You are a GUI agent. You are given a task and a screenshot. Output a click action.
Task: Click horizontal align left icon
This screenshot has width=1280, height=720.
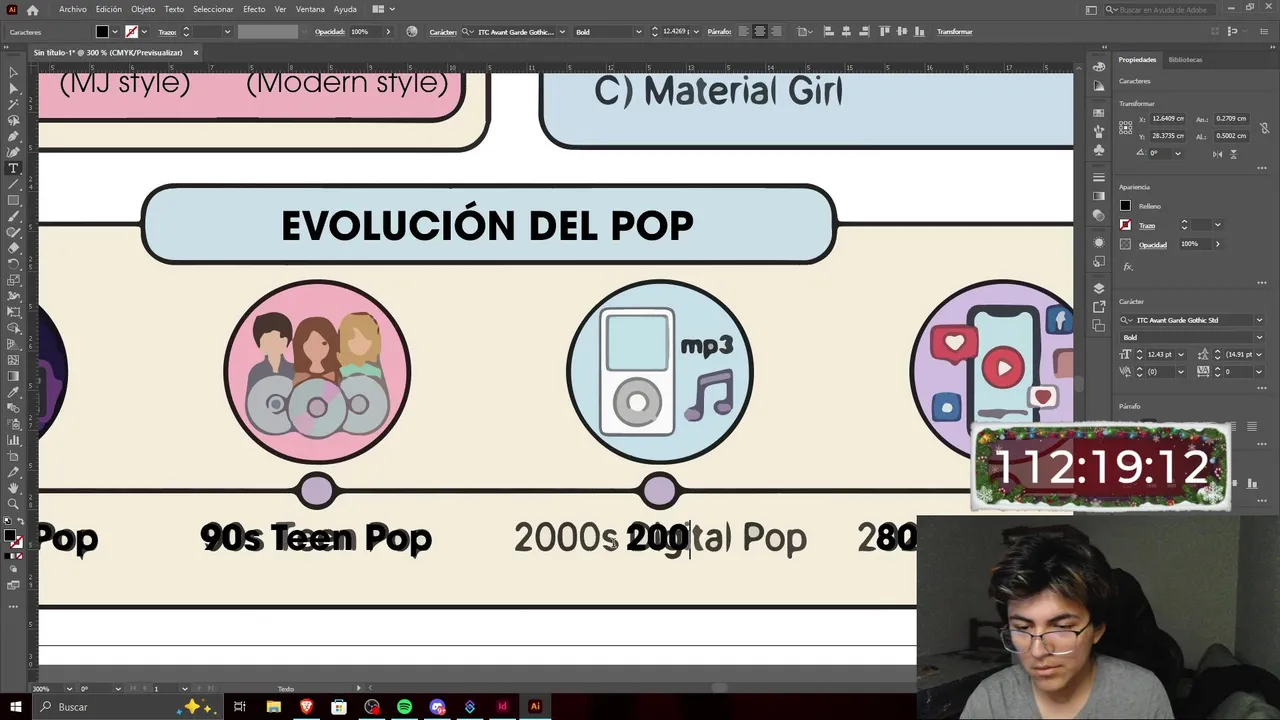coord(829,32)
